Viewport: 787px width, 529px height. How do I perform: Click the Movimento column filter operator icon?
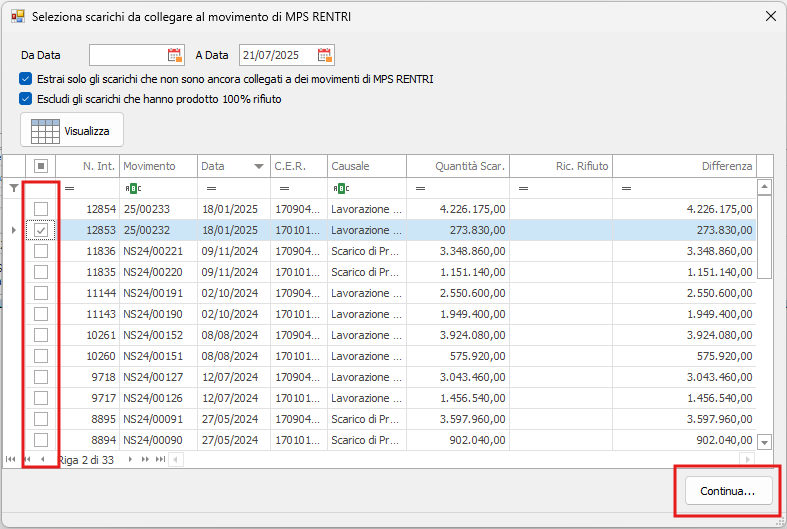click(x=133, y=188)
